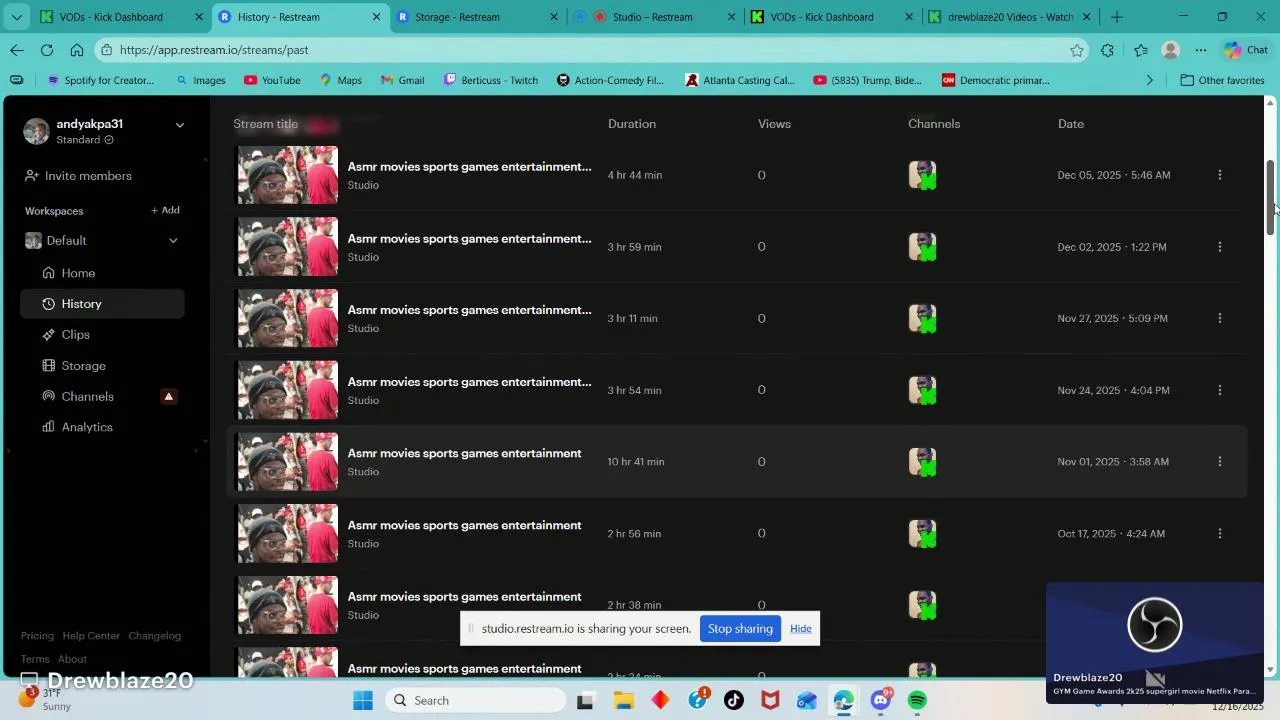Click Invite members
The width and height of the screenshot is (1280, 720).
coord(78,176)
